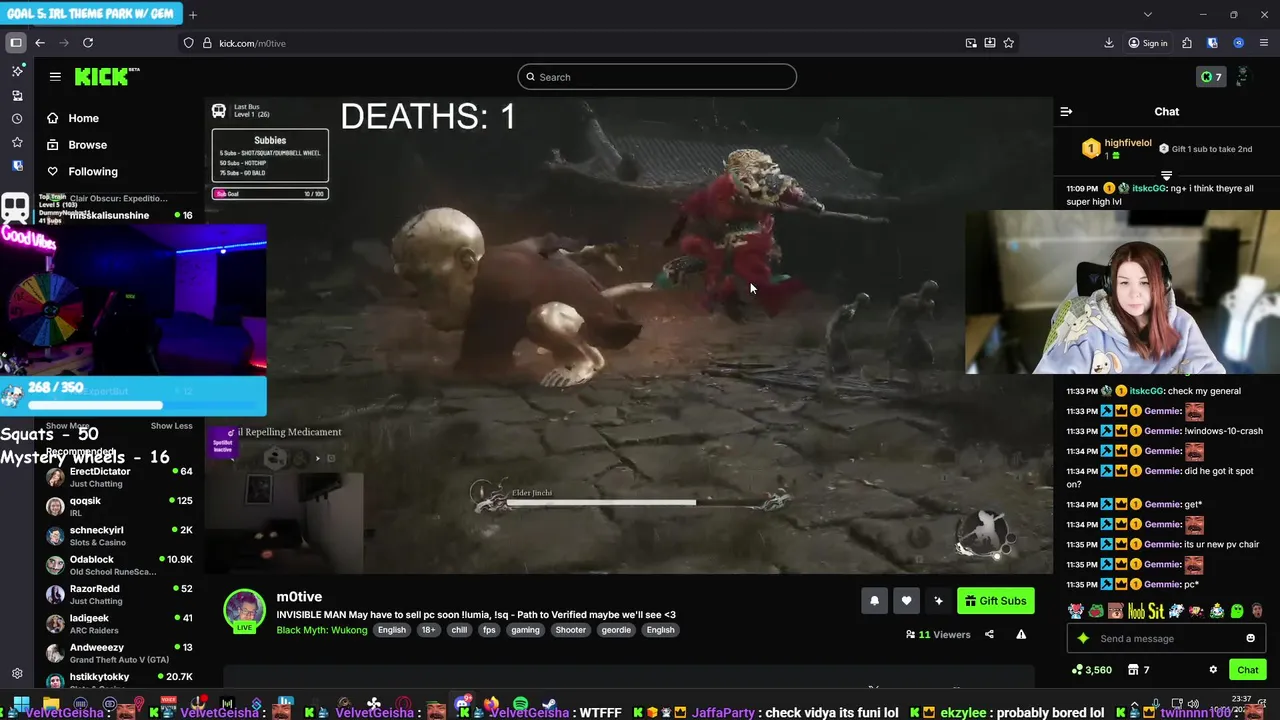Collapse the chat panel
This screenshot has width=1280, height=720.
pyautogui.click(x=1066, y=112)
